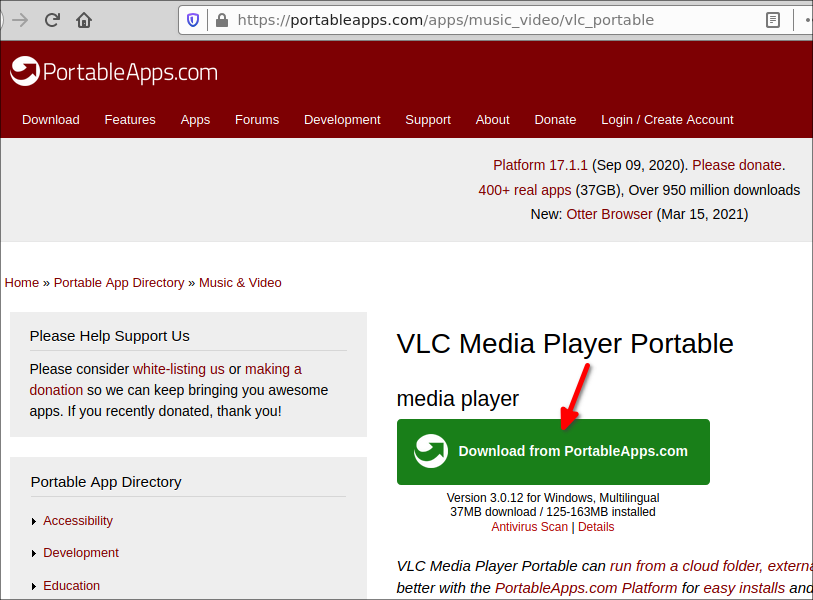Go to the browser home page icon
This screenshot has height=600, width=813.
point(84,20)
